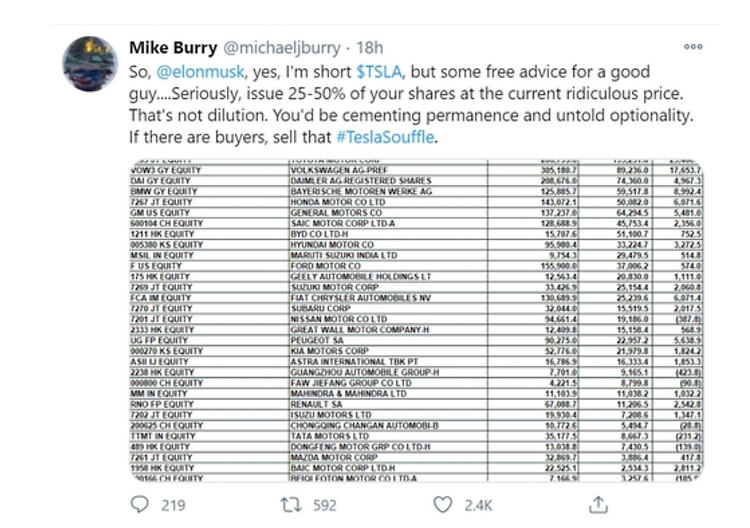Open the attached auto equities table image
The height and width of the screenshot is (528, 750).
pyautogui.click(x=416, y=320)
